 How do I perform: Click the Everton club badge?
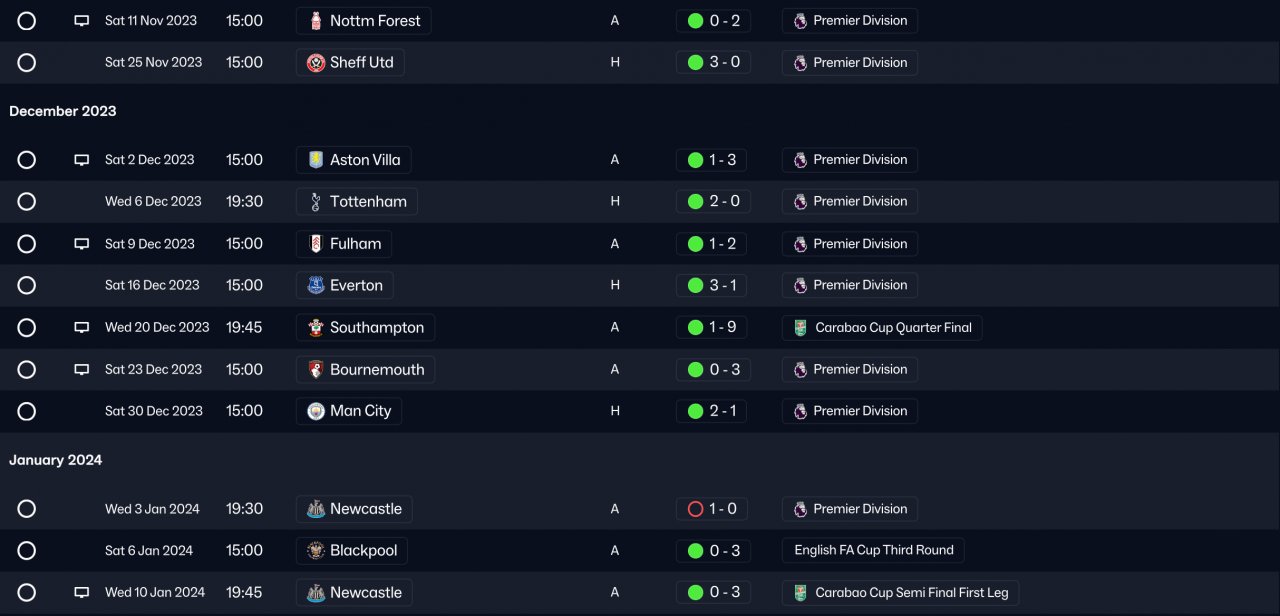[316, 286]
